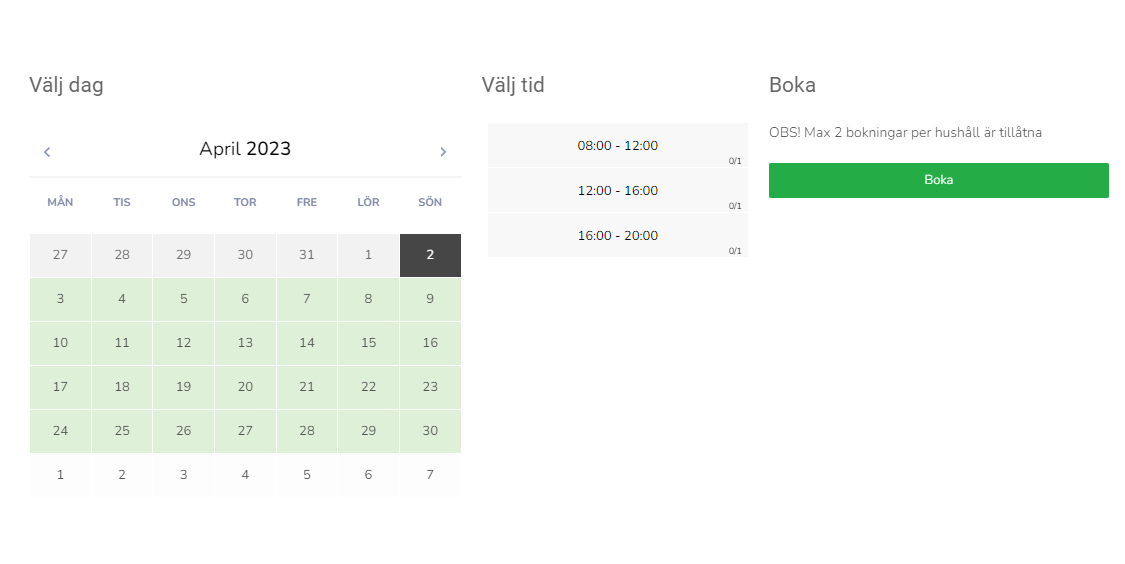Pick Friday April 14
The image size is (1125, 564).
coord(307,343)
